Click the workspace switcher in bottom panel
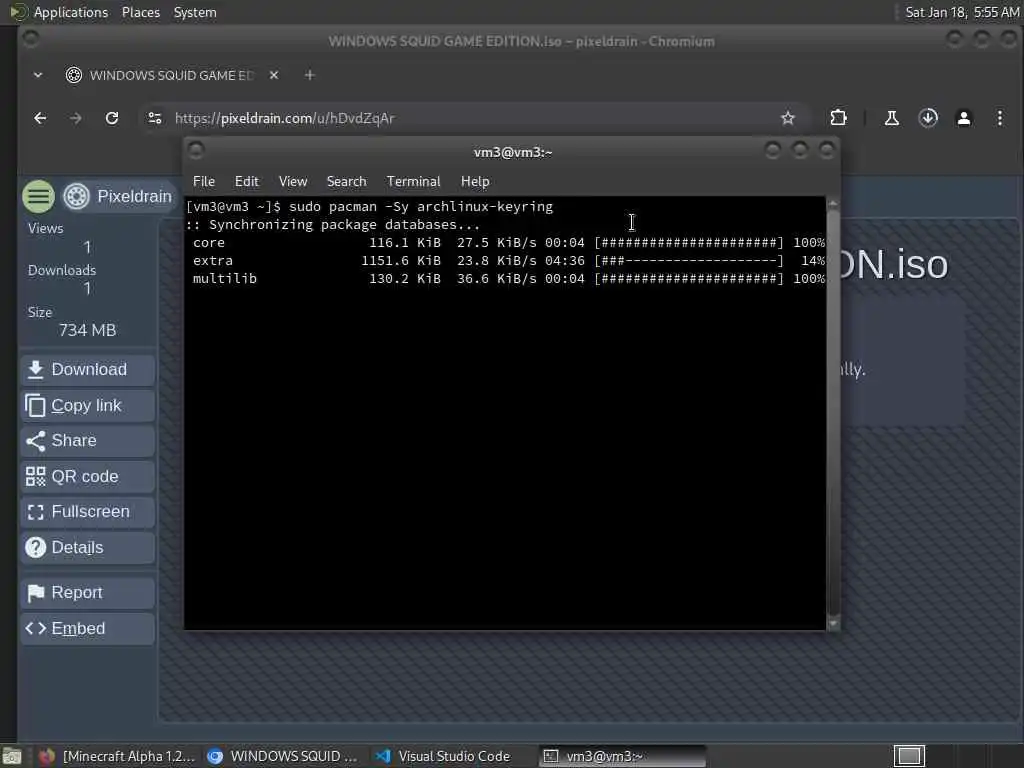Screen dimensions: 1024x768 909,756
